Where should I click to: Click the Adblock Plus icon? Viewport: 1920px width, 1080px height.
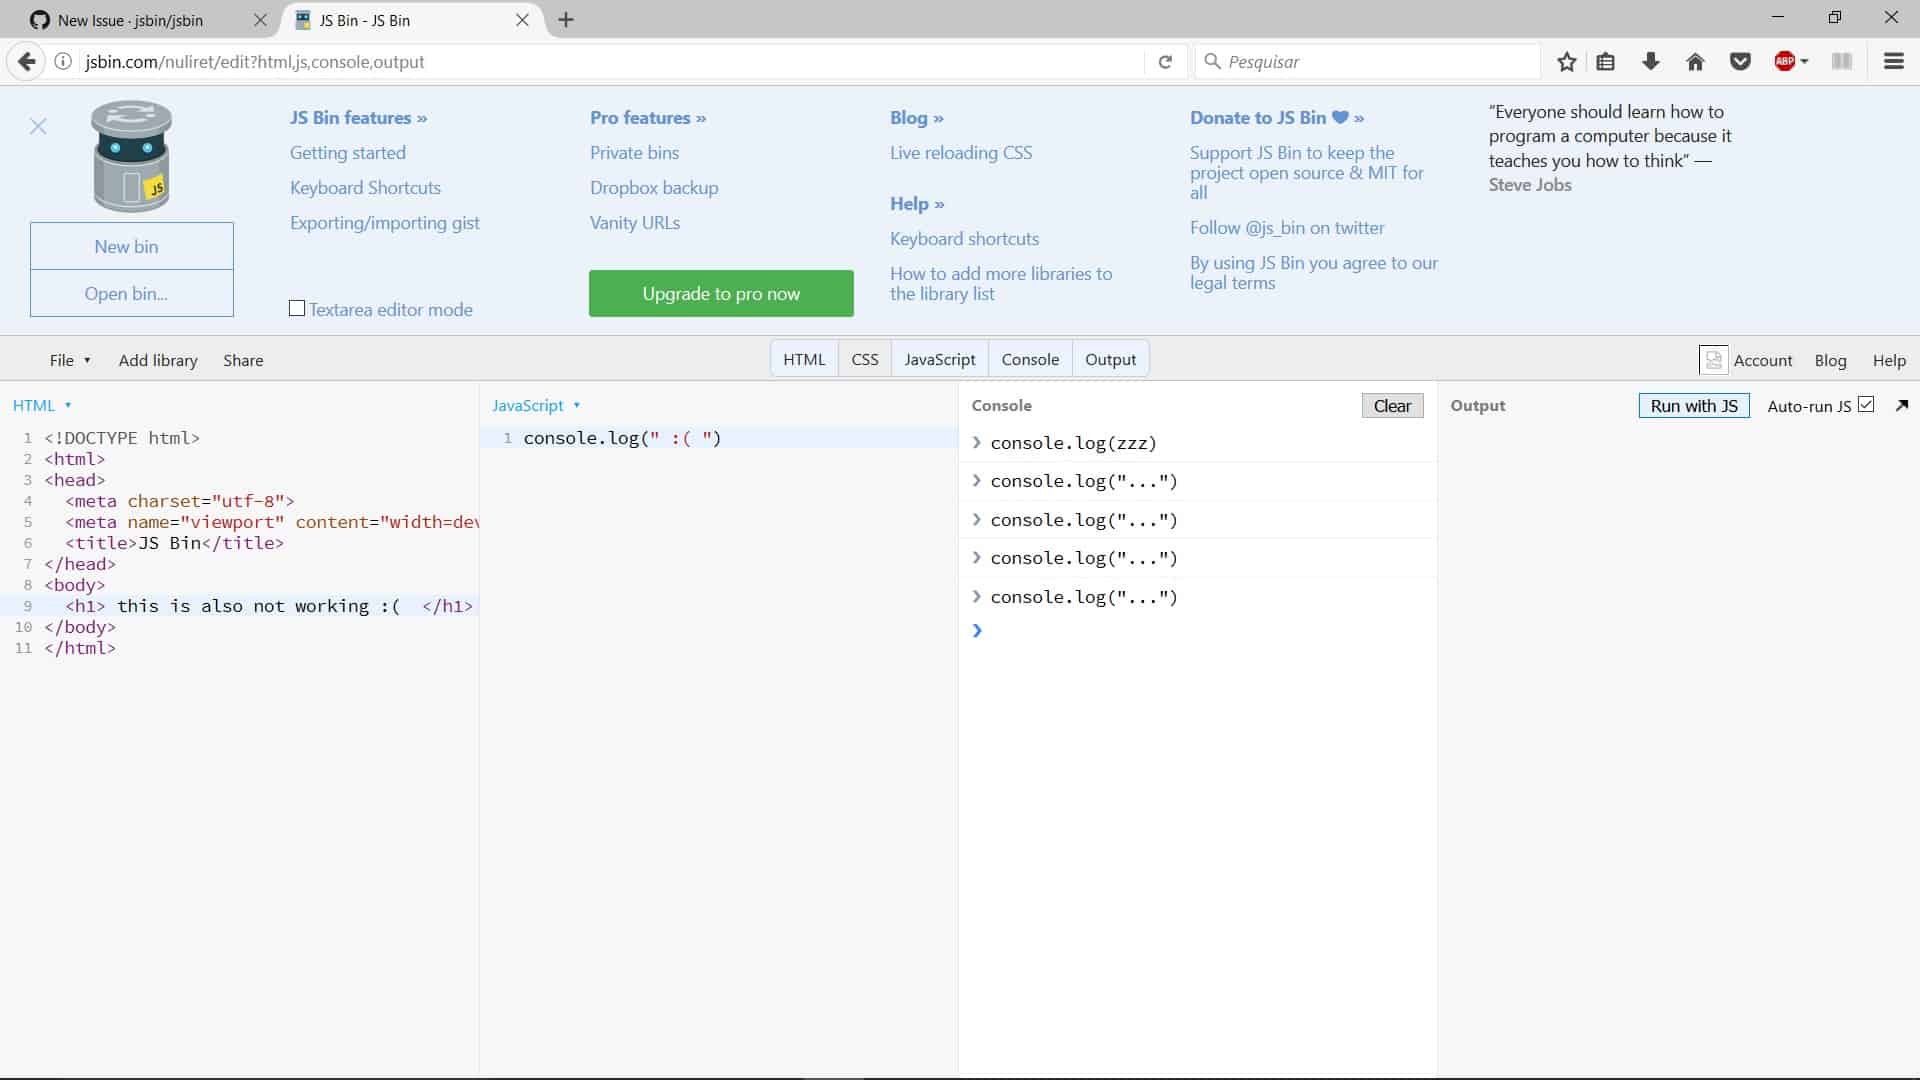pos(1784,62)
